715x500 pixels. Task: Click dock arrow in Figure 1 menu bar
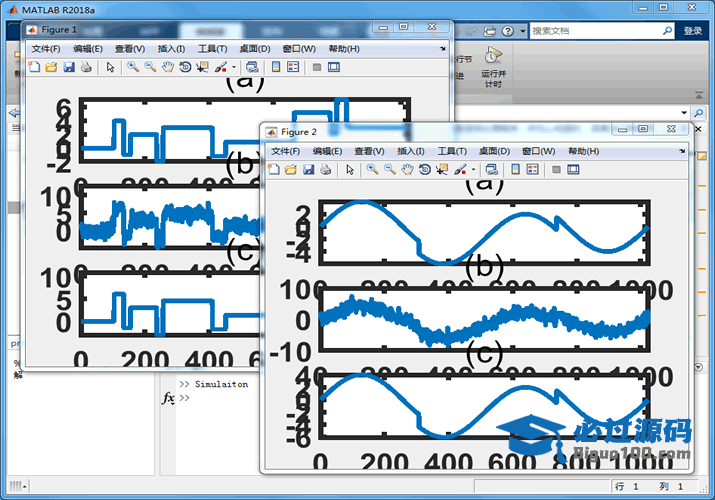[x=443, y=49]
